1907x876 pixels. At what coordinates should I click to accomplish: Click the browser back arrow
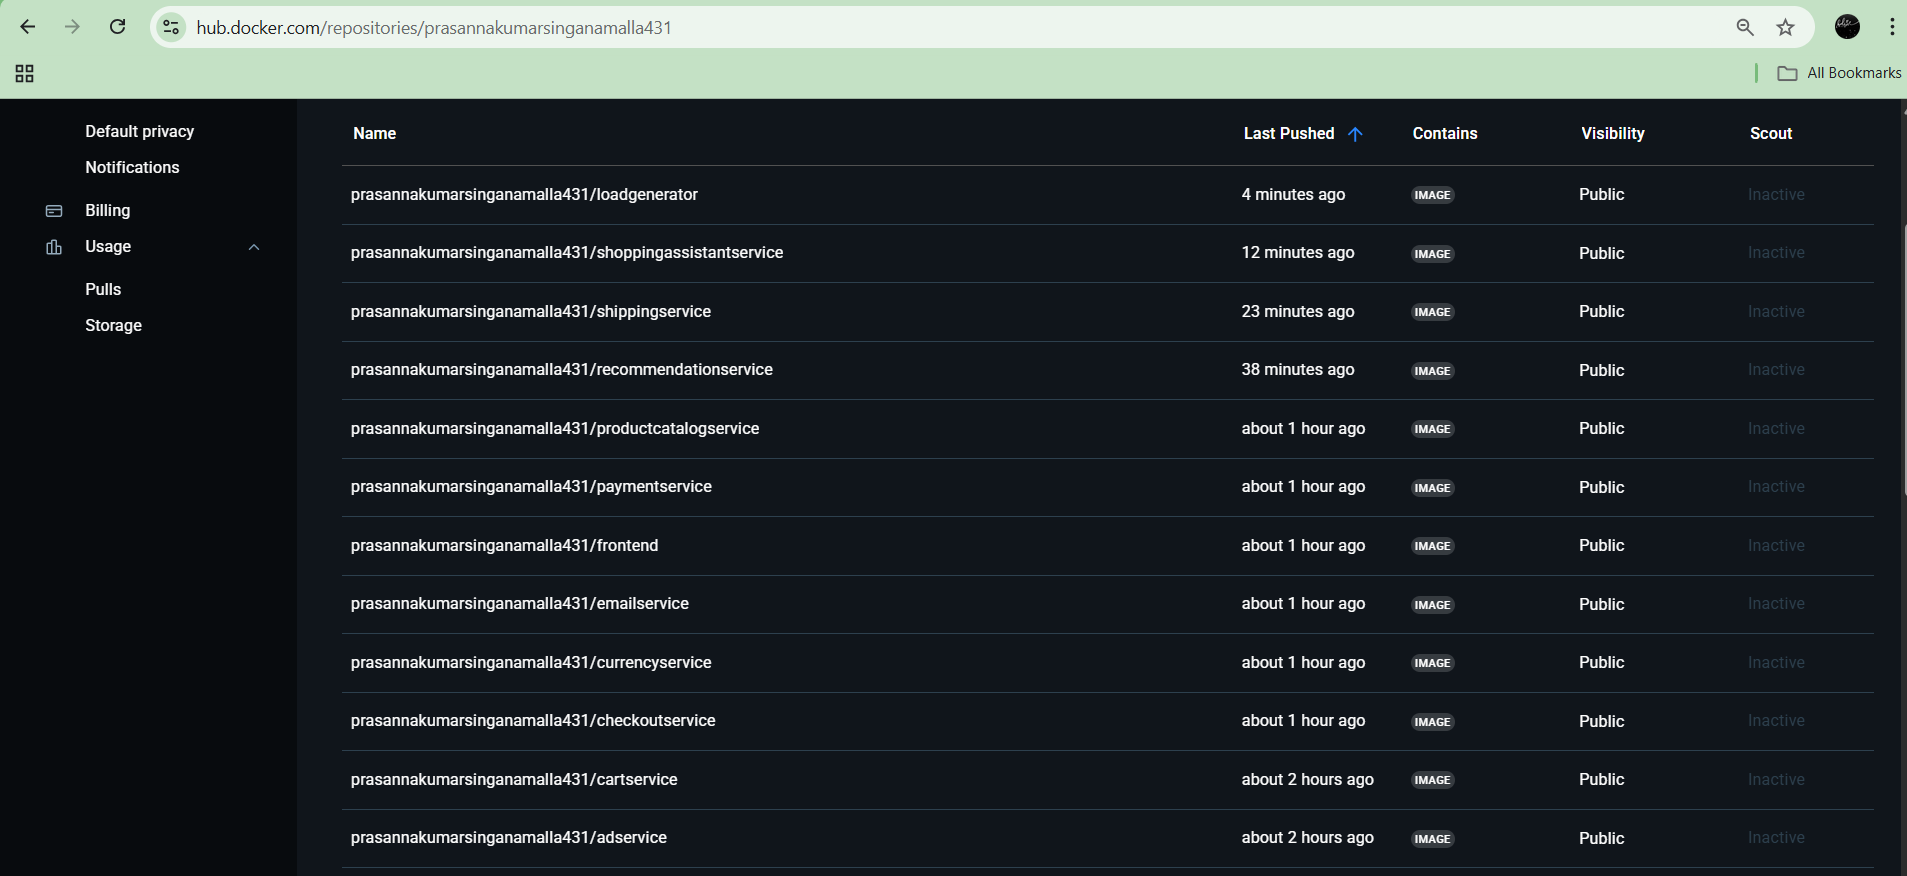[28, 27]
